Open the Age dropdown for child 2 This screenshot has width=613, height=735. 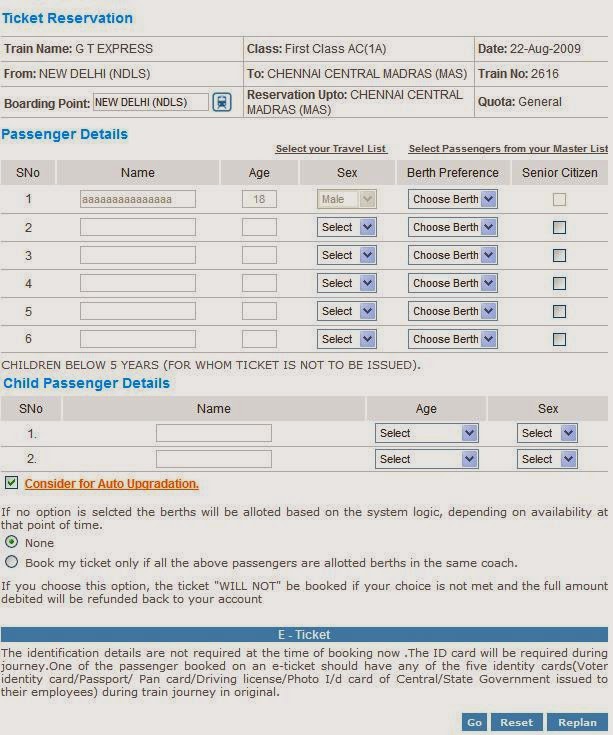pos(426,459)
